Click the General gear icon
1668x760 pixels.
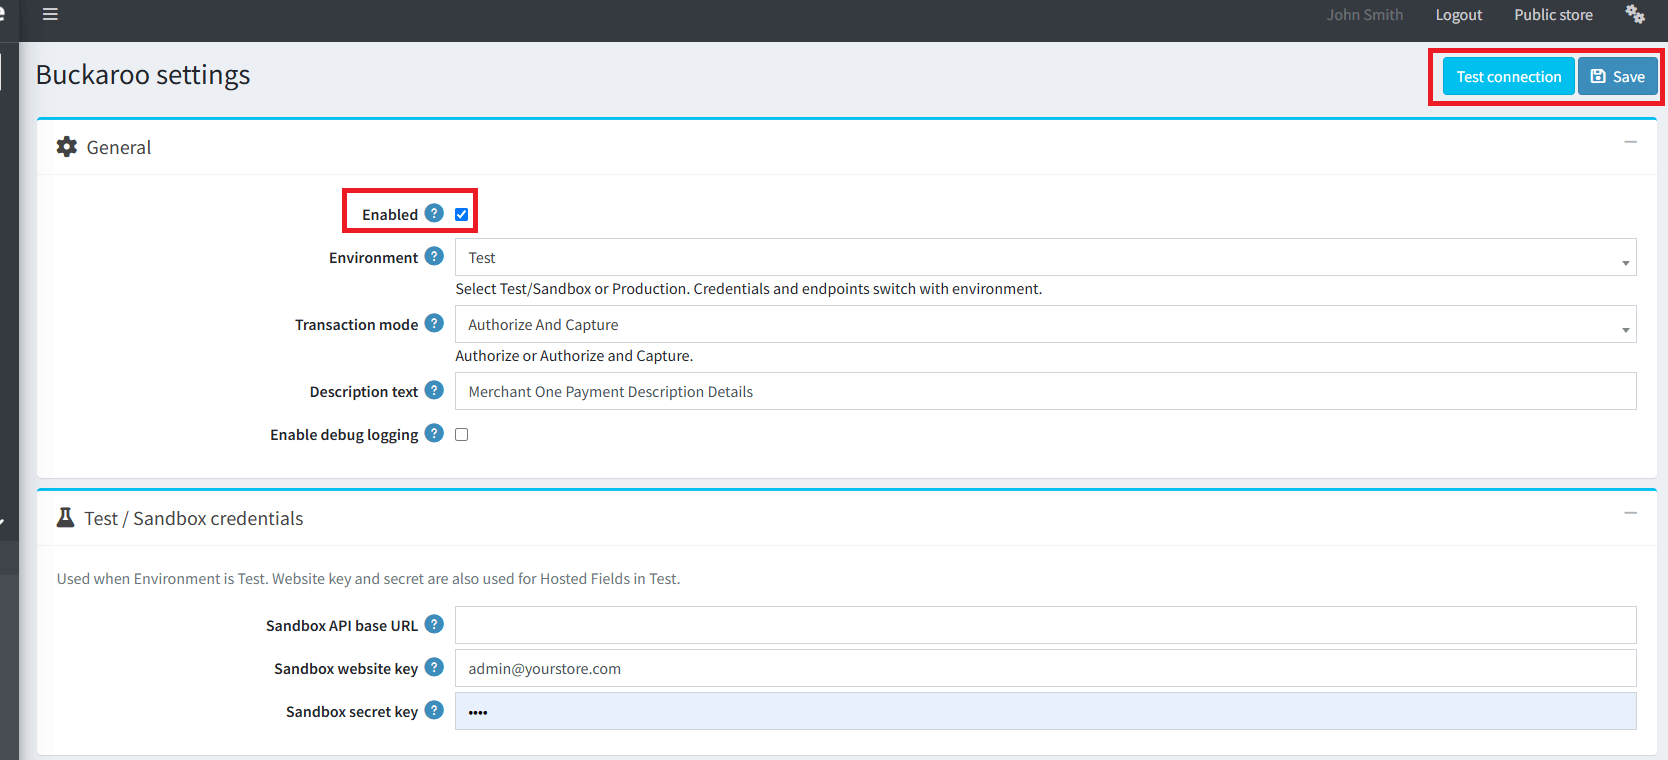[x=67, y=147]
